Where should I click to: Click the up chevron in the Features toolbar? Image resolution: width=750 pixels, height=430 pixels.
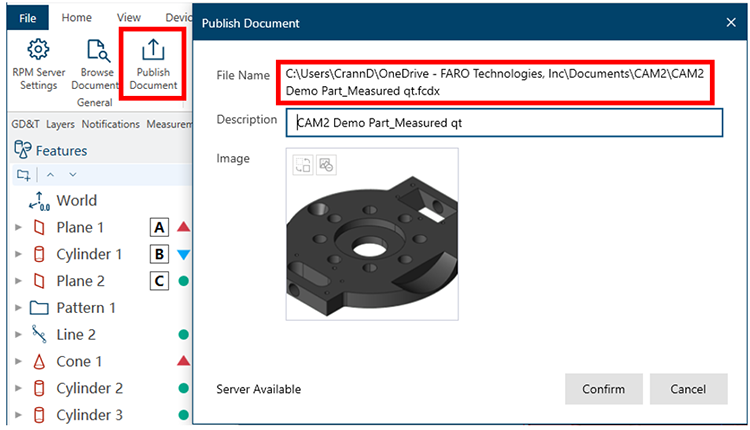(x=51, y=175)
